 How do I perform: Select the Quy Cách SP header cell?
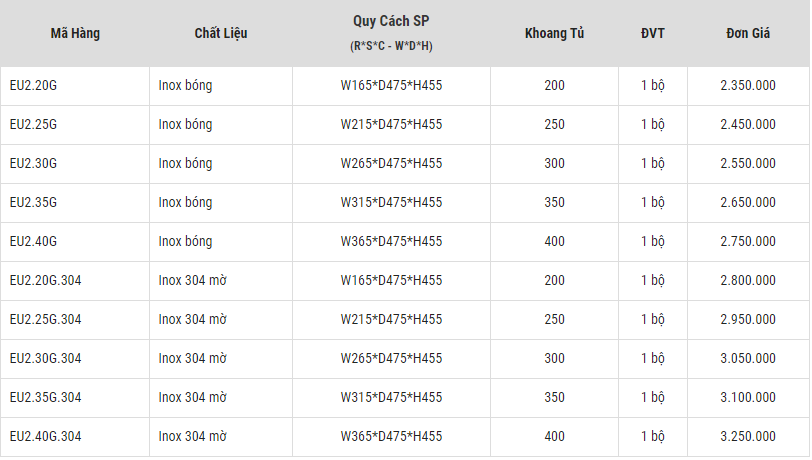[391, 33]
